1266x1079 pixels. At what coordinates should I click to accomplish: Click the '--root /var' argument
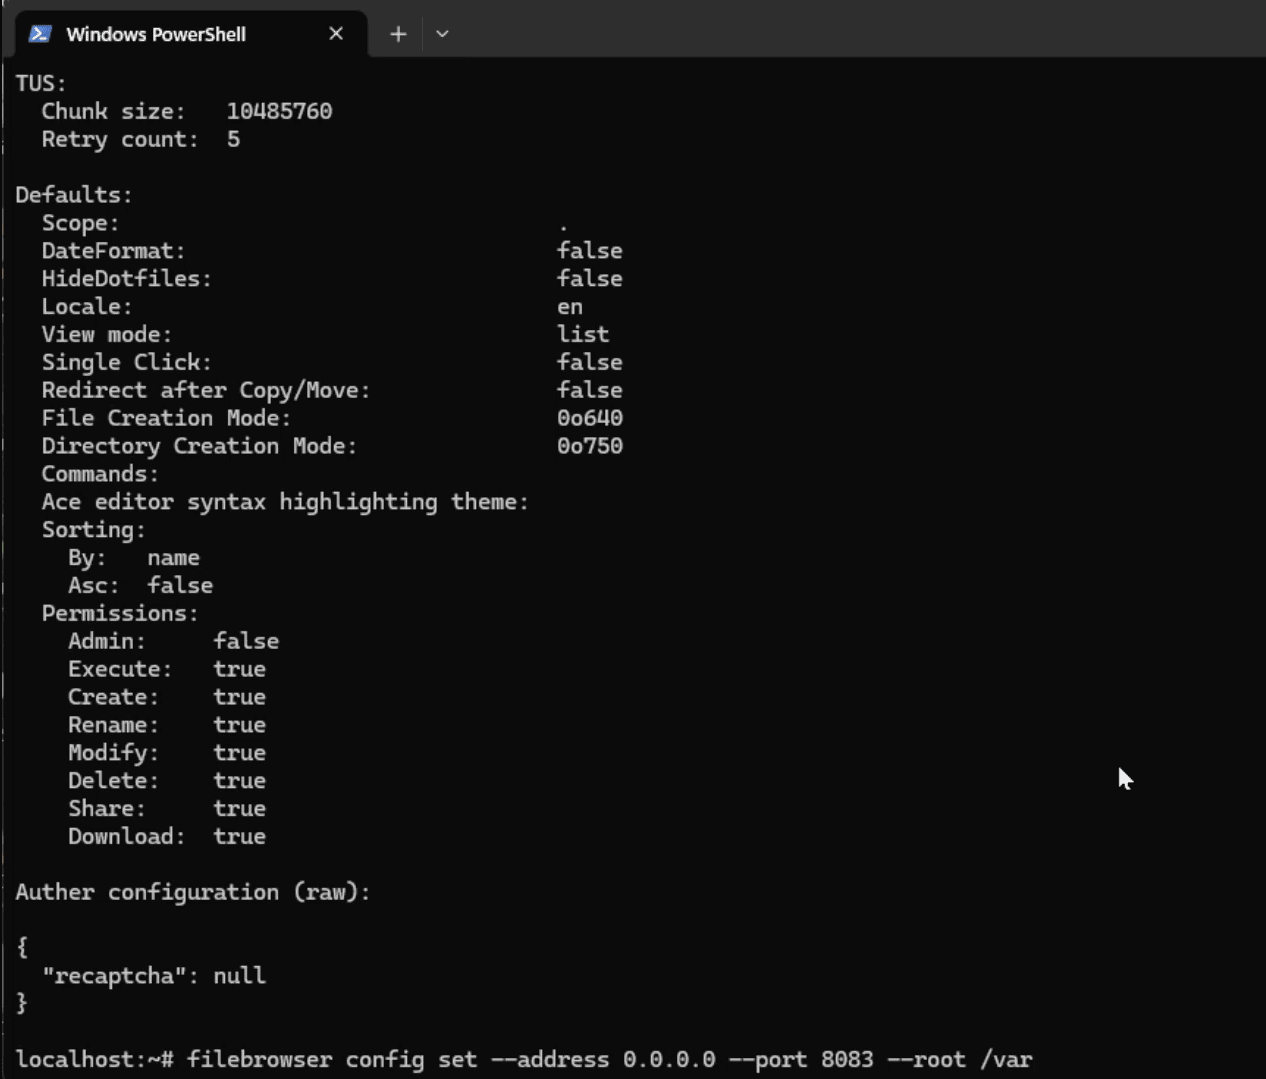tap(960, 1059)
